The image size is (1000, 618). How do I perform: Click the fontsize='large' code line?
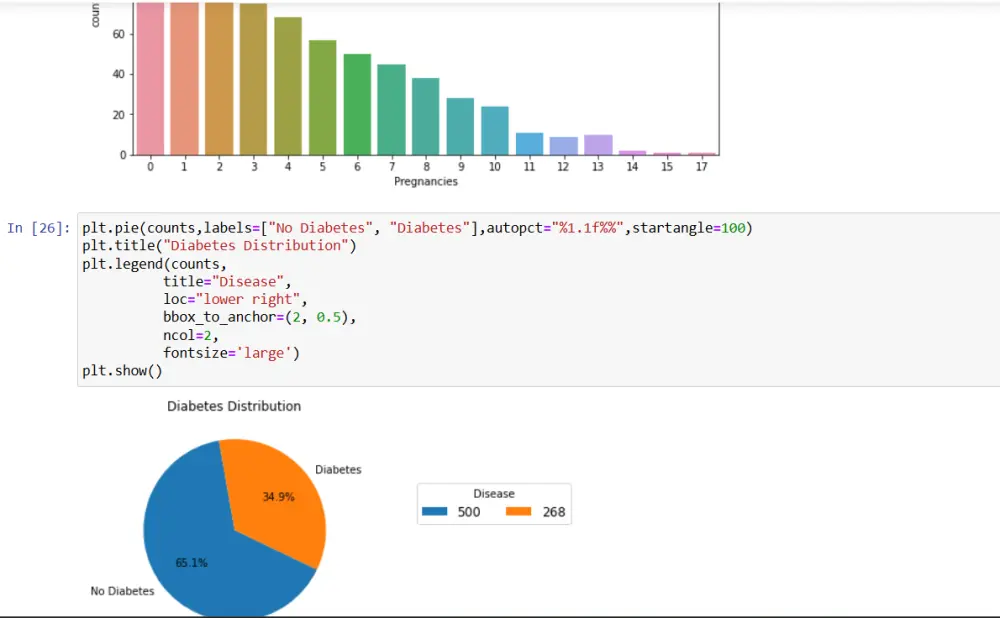pyautogui.click(x=231, y=353)
